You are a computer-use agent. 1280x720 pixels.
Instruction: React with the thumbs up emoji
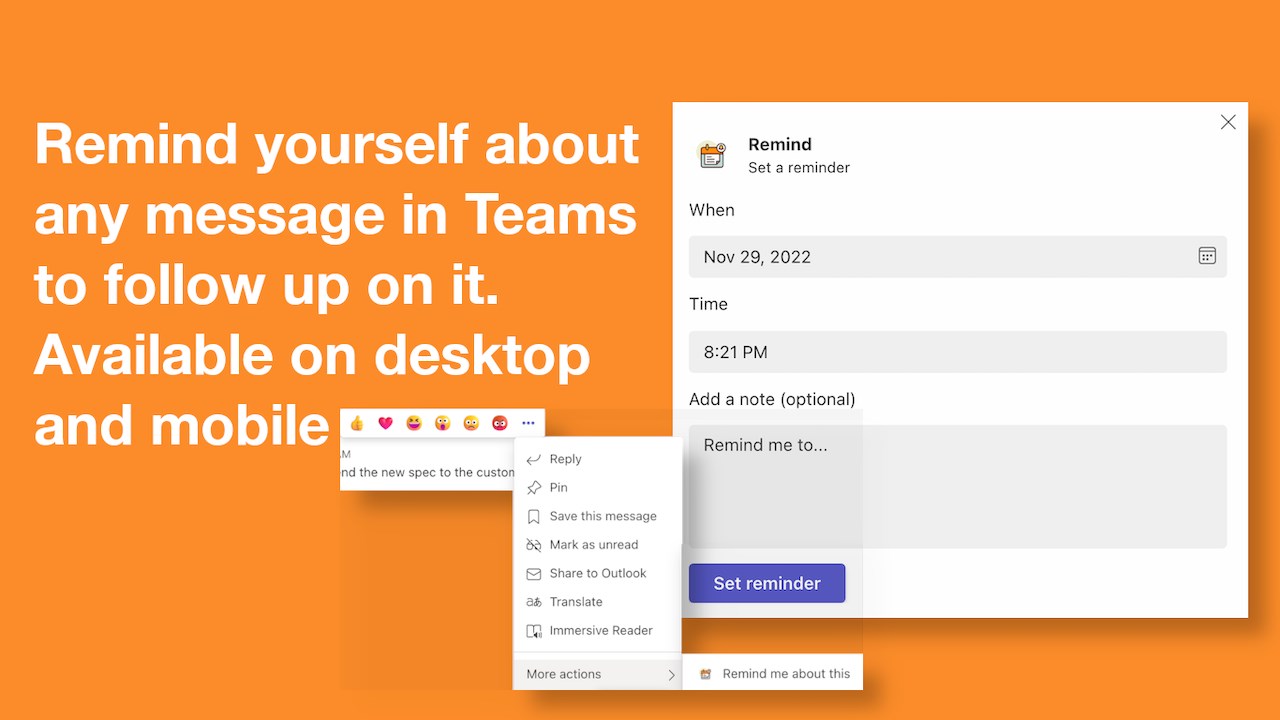point(357,423)
